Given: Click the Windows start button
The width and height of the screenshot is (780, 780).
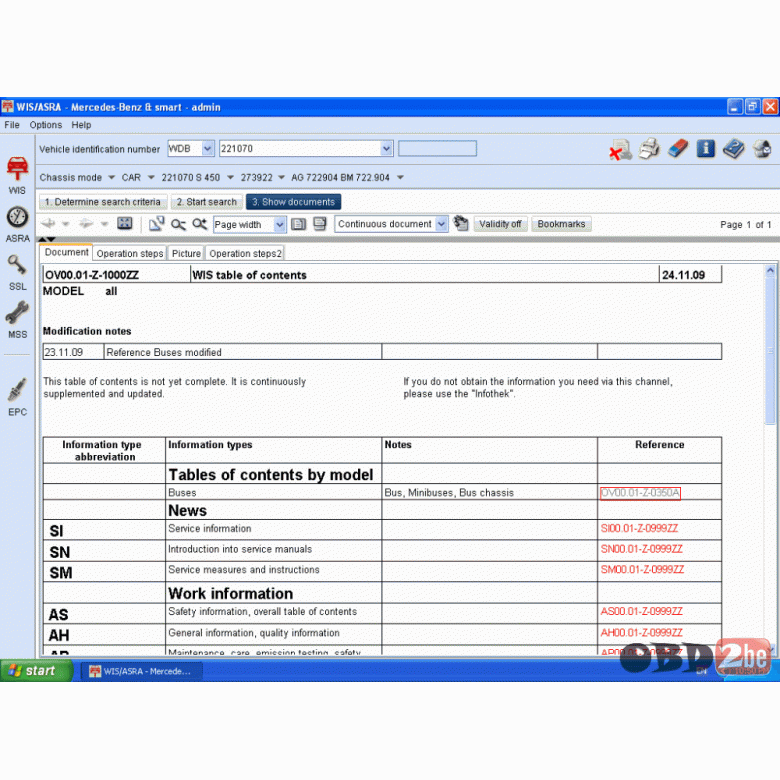Looking at the screenshot, I should 36,671.
